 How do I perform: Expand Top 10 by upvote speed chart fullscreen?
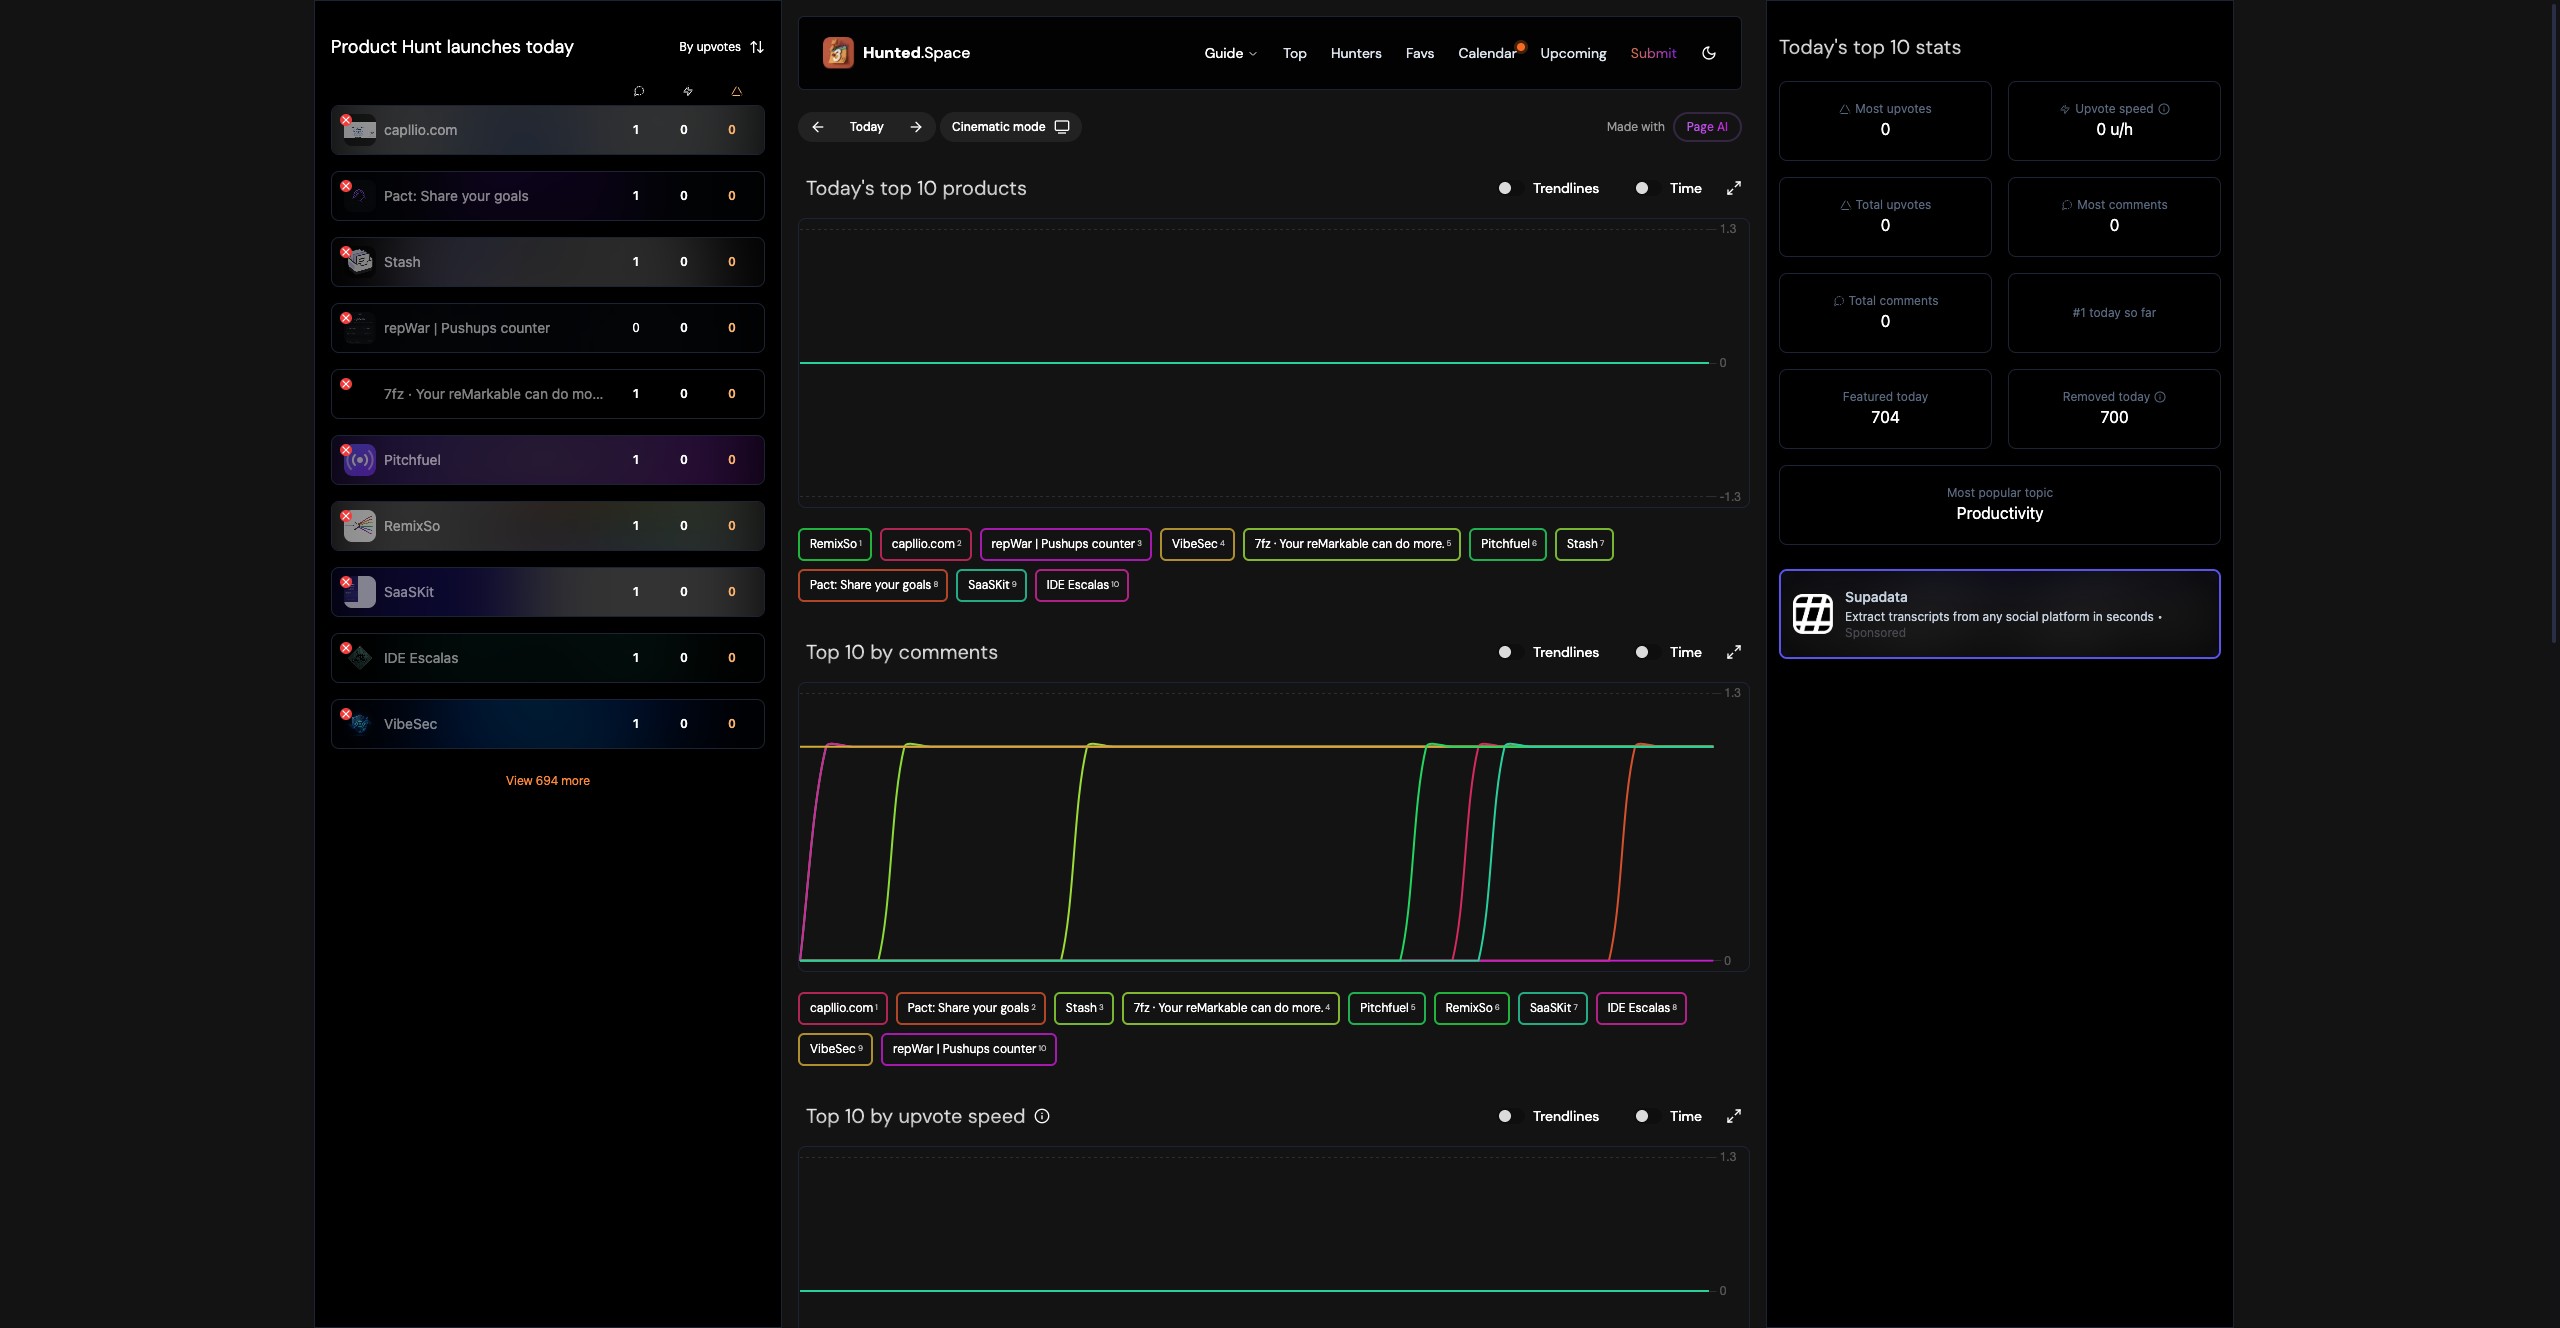(1734, 1116)
